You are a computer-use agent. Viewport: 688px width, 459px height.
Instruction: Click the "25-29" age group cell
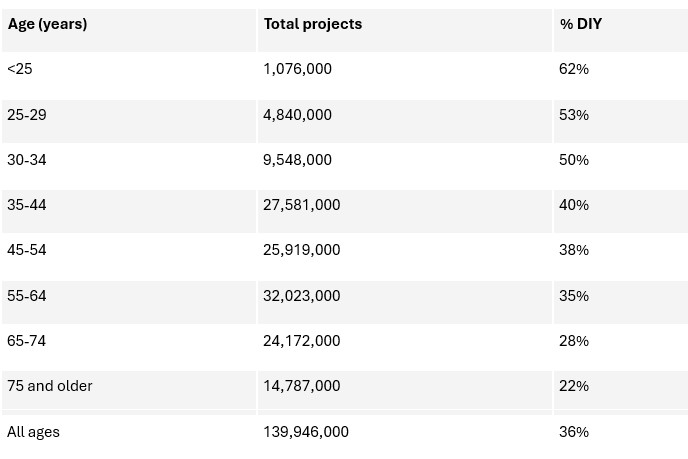(x=27, y=115)
